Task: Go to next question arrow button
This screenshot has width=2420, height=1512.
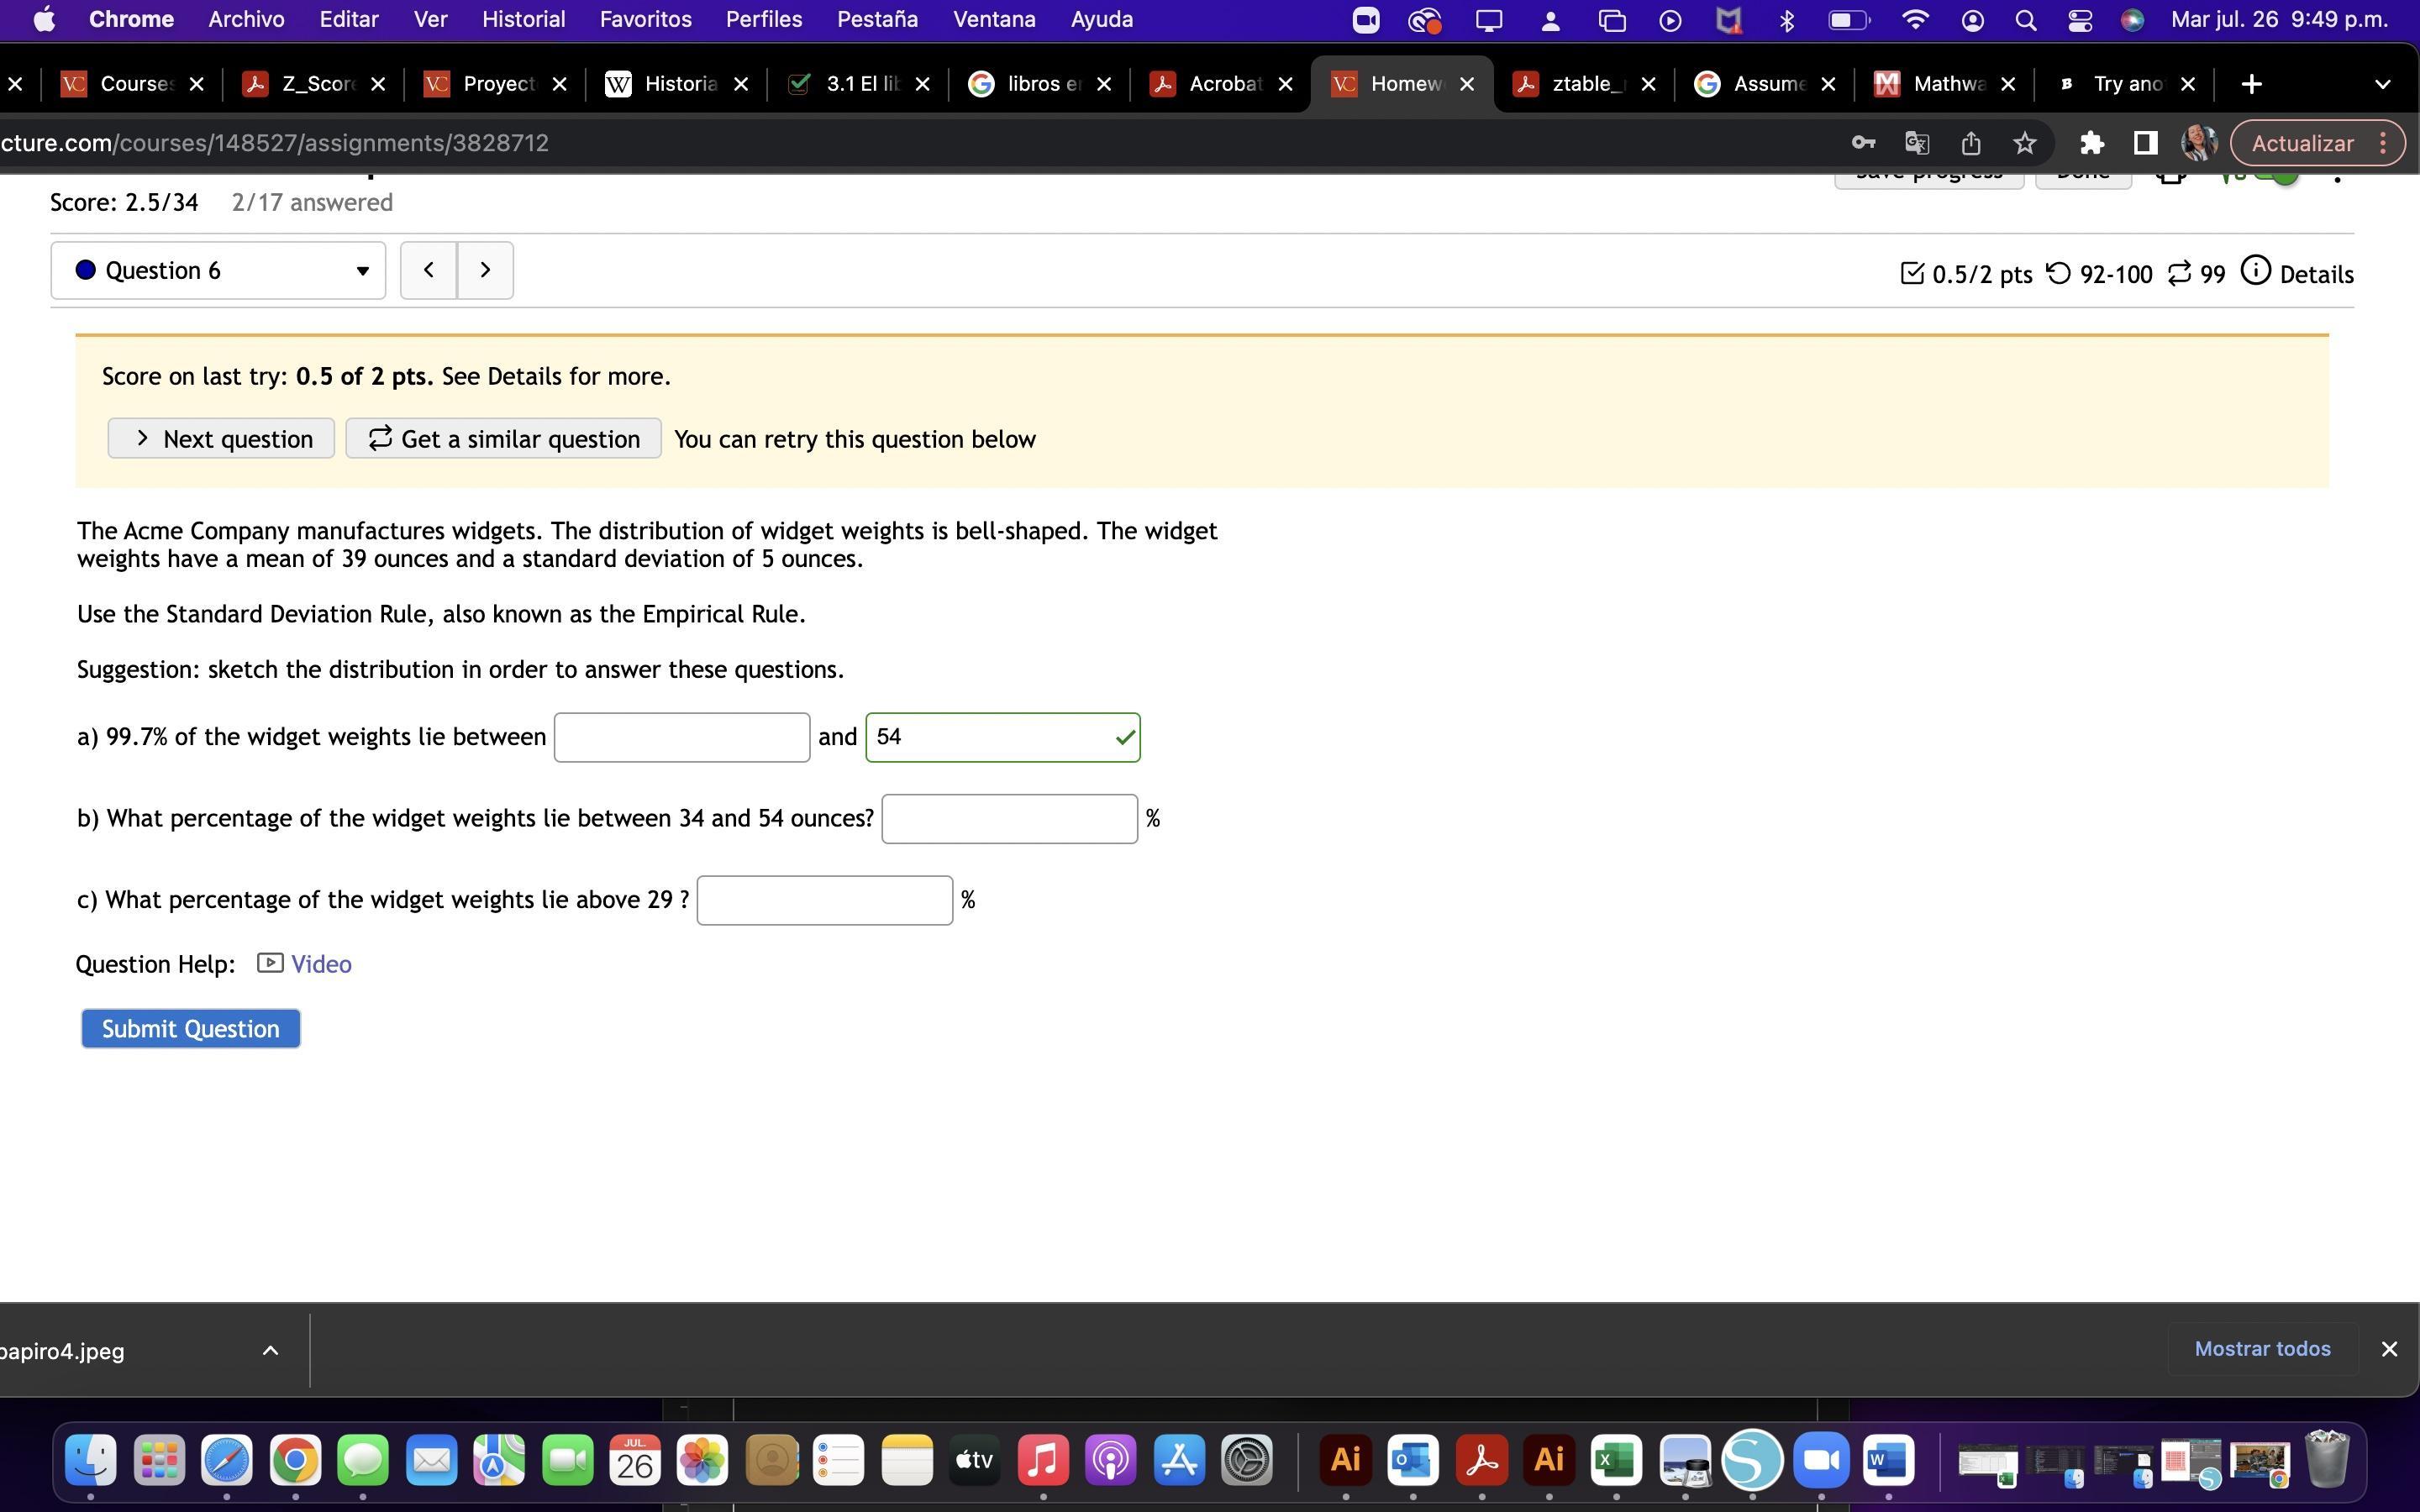Action: click(486, 270)
